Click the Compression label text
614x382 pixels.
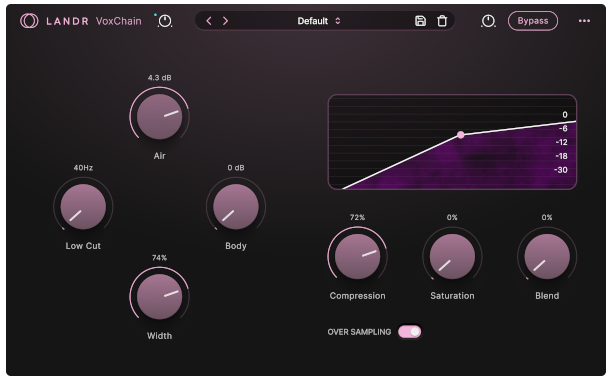click(358, 296)
